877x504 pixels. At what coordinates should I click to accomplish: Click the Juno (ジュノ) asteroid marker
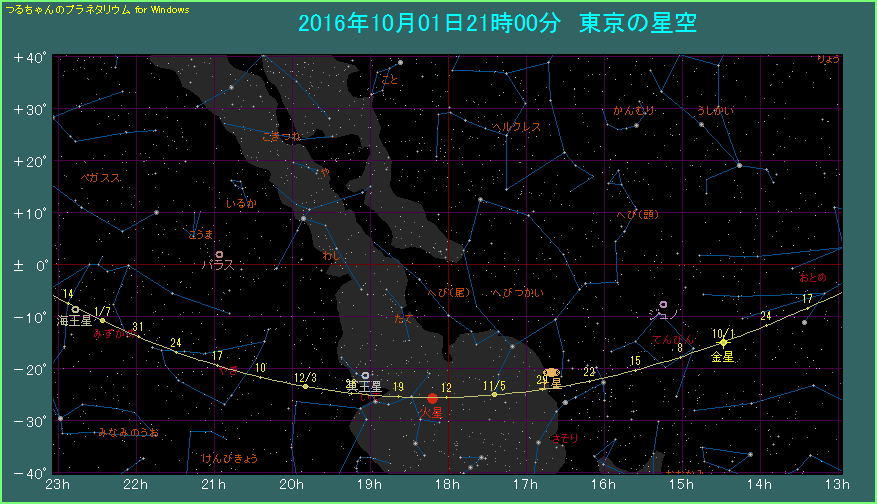pyautogui.click(x=663, y=304)
